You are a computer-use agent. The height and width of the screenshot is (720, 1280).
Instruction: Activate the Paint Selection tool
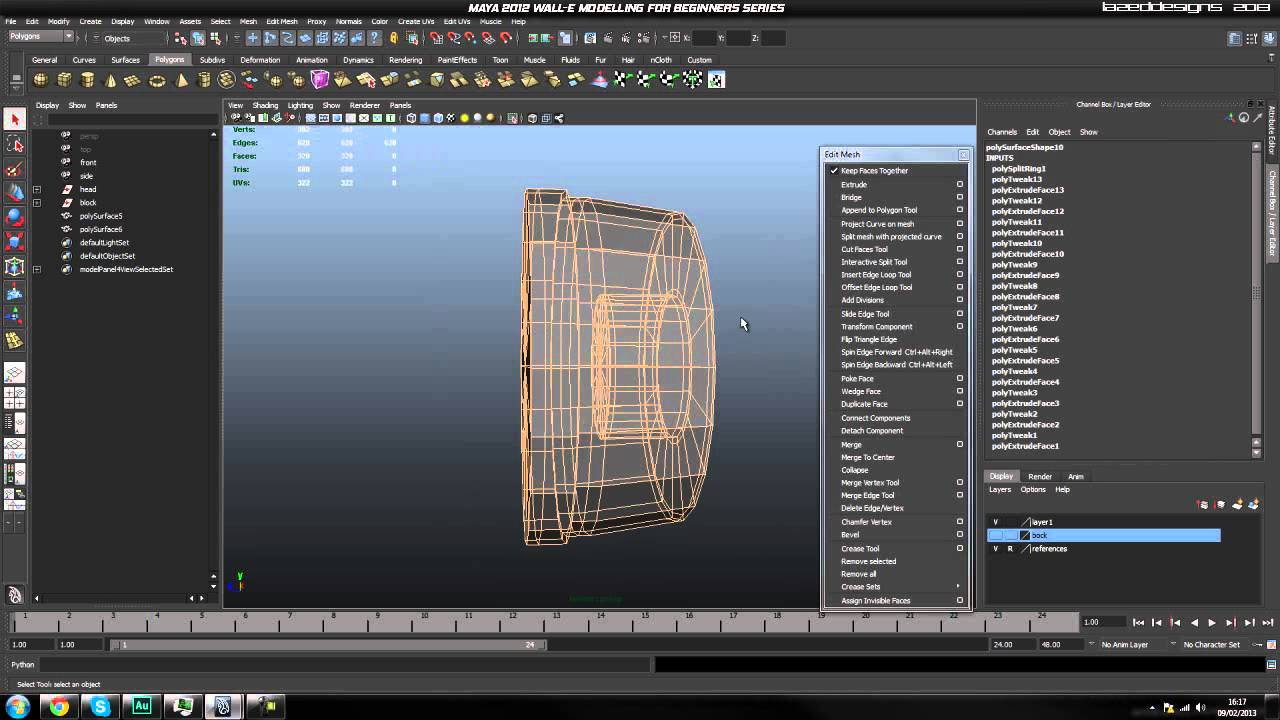[x=14, y=170]
